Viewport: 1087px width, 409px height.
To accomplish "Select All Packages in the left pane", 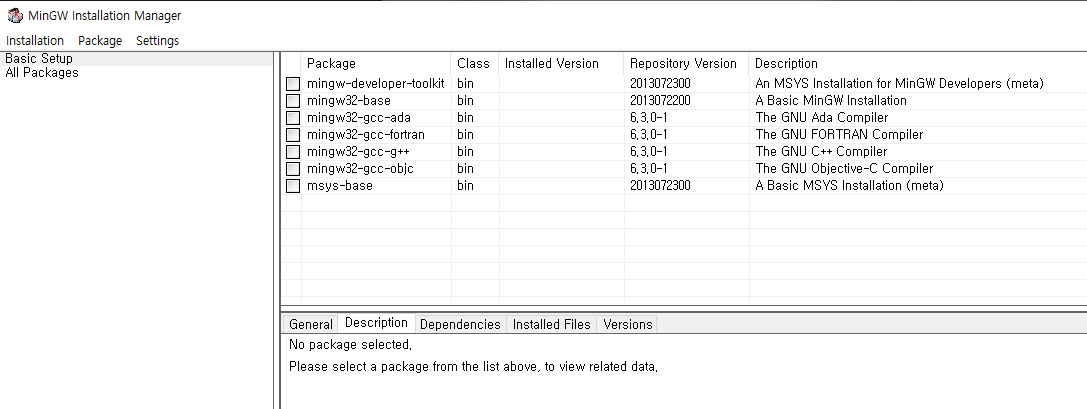I will (x=42, y=73).
